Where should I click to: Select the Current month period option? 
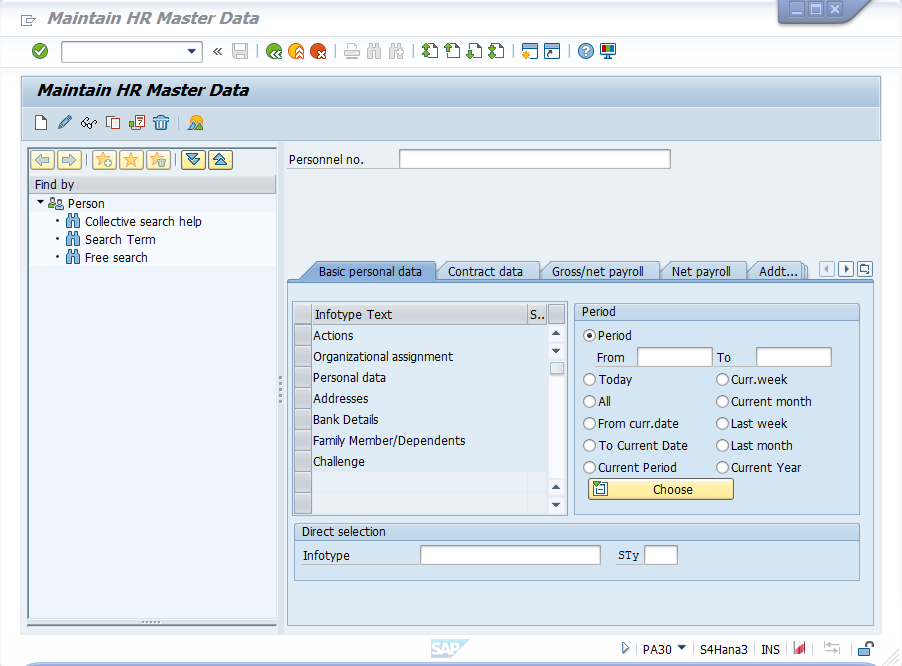coord(722,401)
